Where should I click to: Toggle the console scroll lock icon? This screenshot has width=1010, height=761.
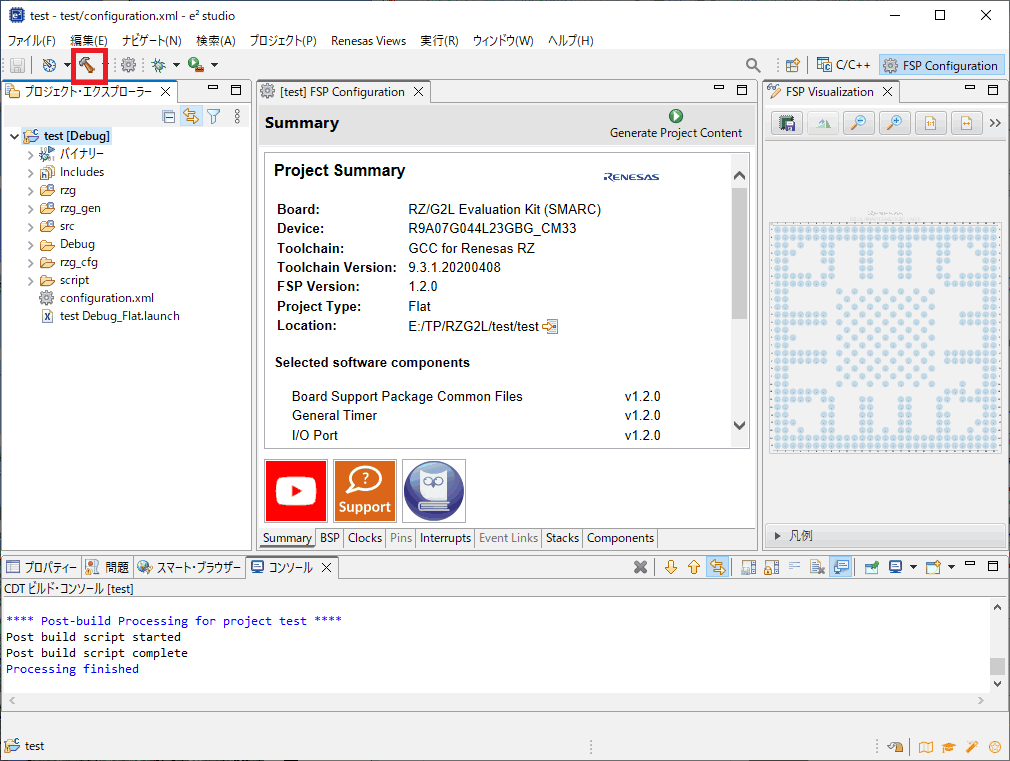(x=772, y=567)
